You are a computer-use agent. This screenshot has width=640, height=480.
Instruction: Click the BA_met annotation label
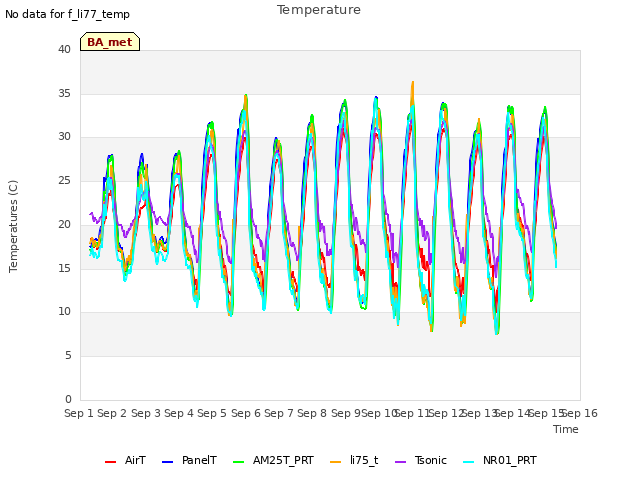click(110, 42)
